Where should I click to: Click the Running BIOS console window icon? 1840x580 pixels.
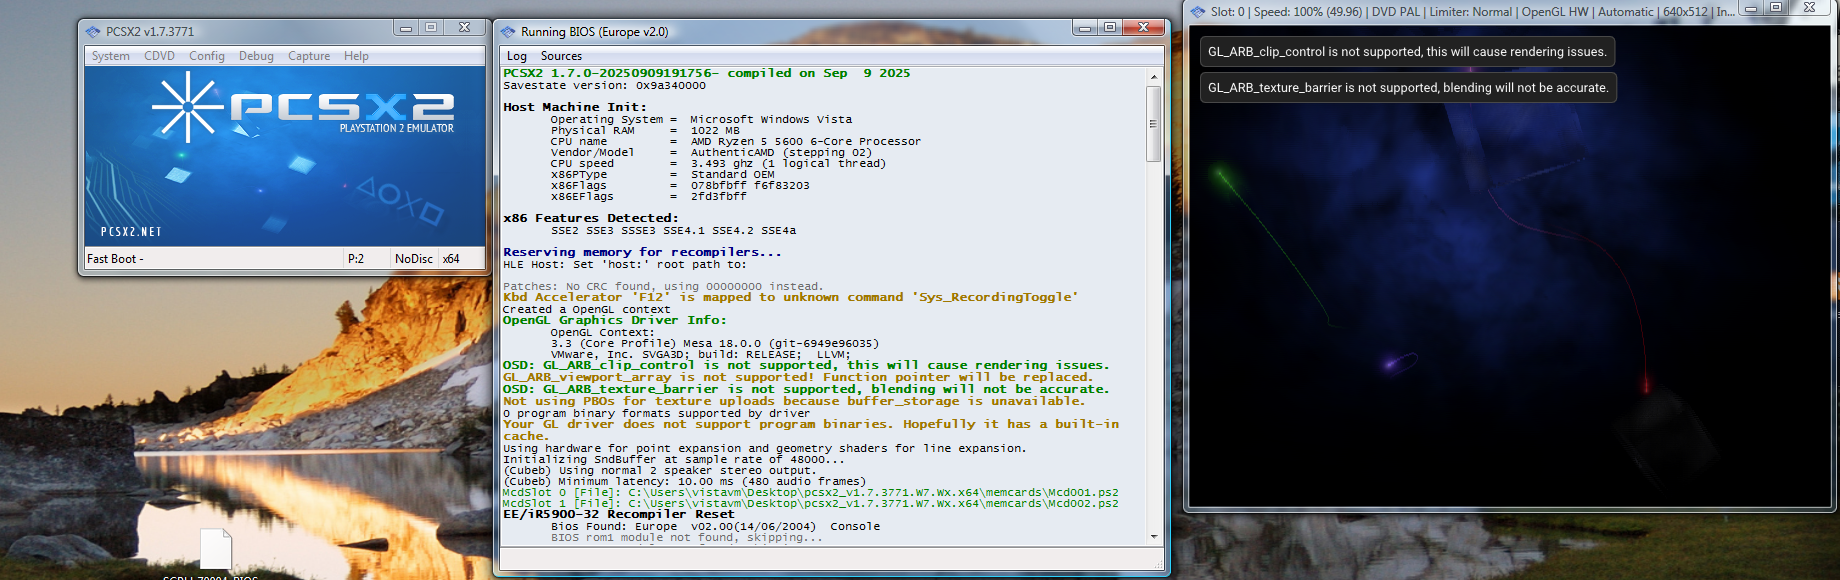coord(508,32)
